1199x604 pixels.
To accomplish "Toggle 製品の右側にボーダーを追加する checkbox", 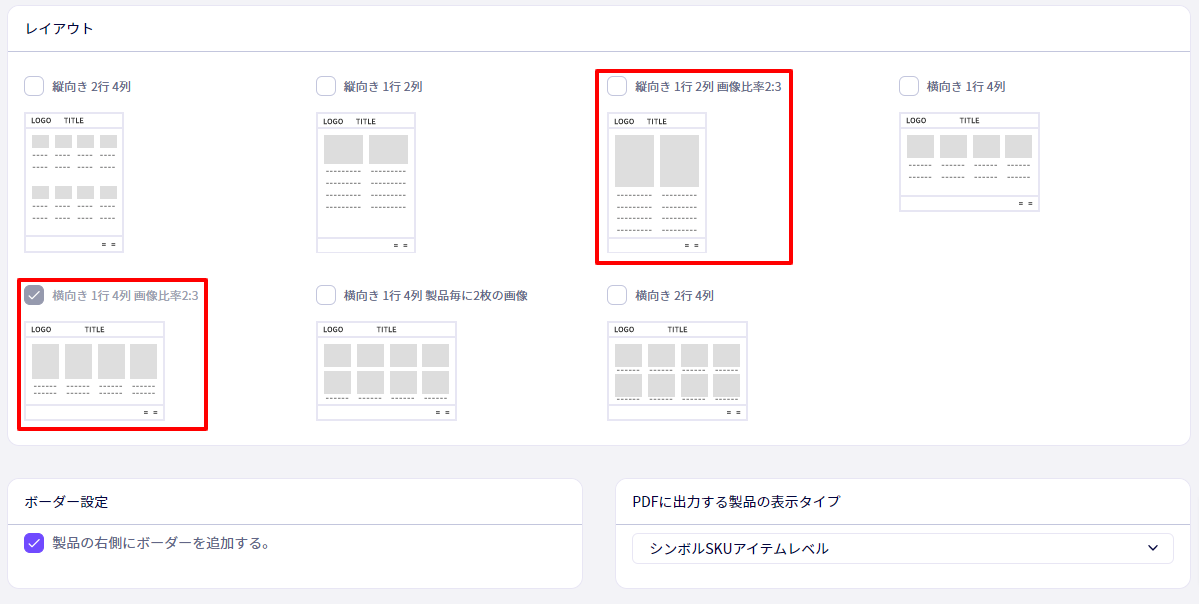I will pyautogui.click(x=34, y=544).
